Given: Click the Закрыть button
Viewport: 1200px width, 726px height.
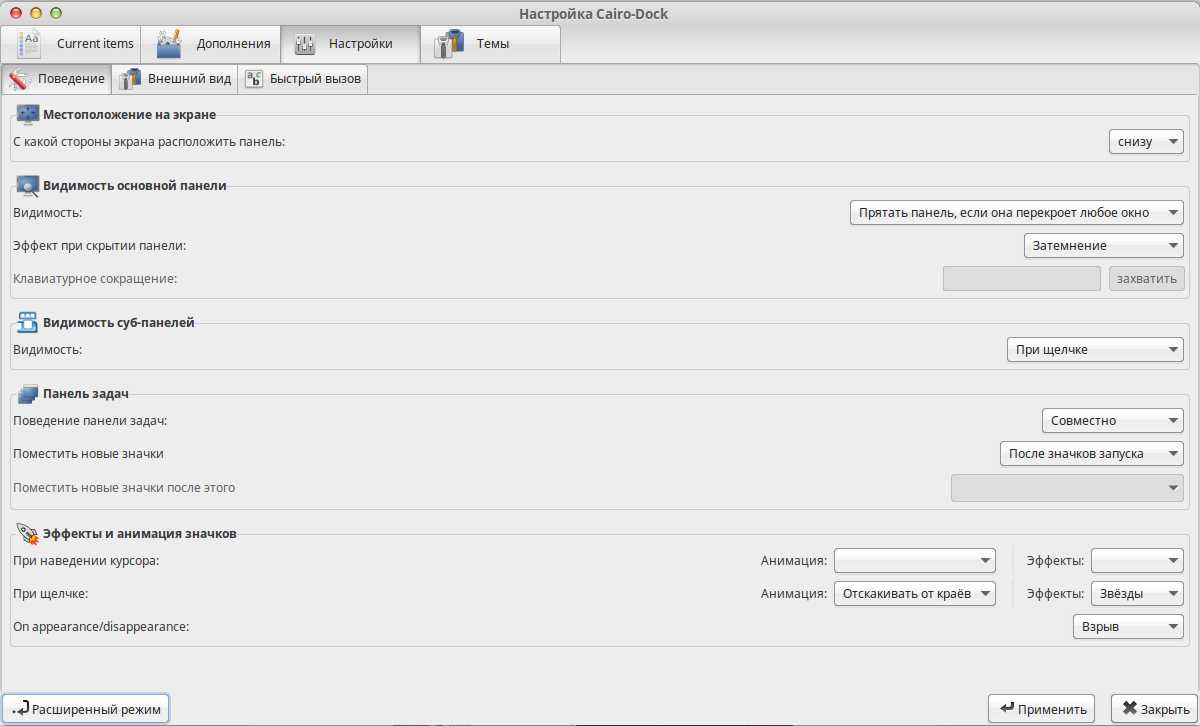Looking at the screenshot, I should pos(1154,709).
